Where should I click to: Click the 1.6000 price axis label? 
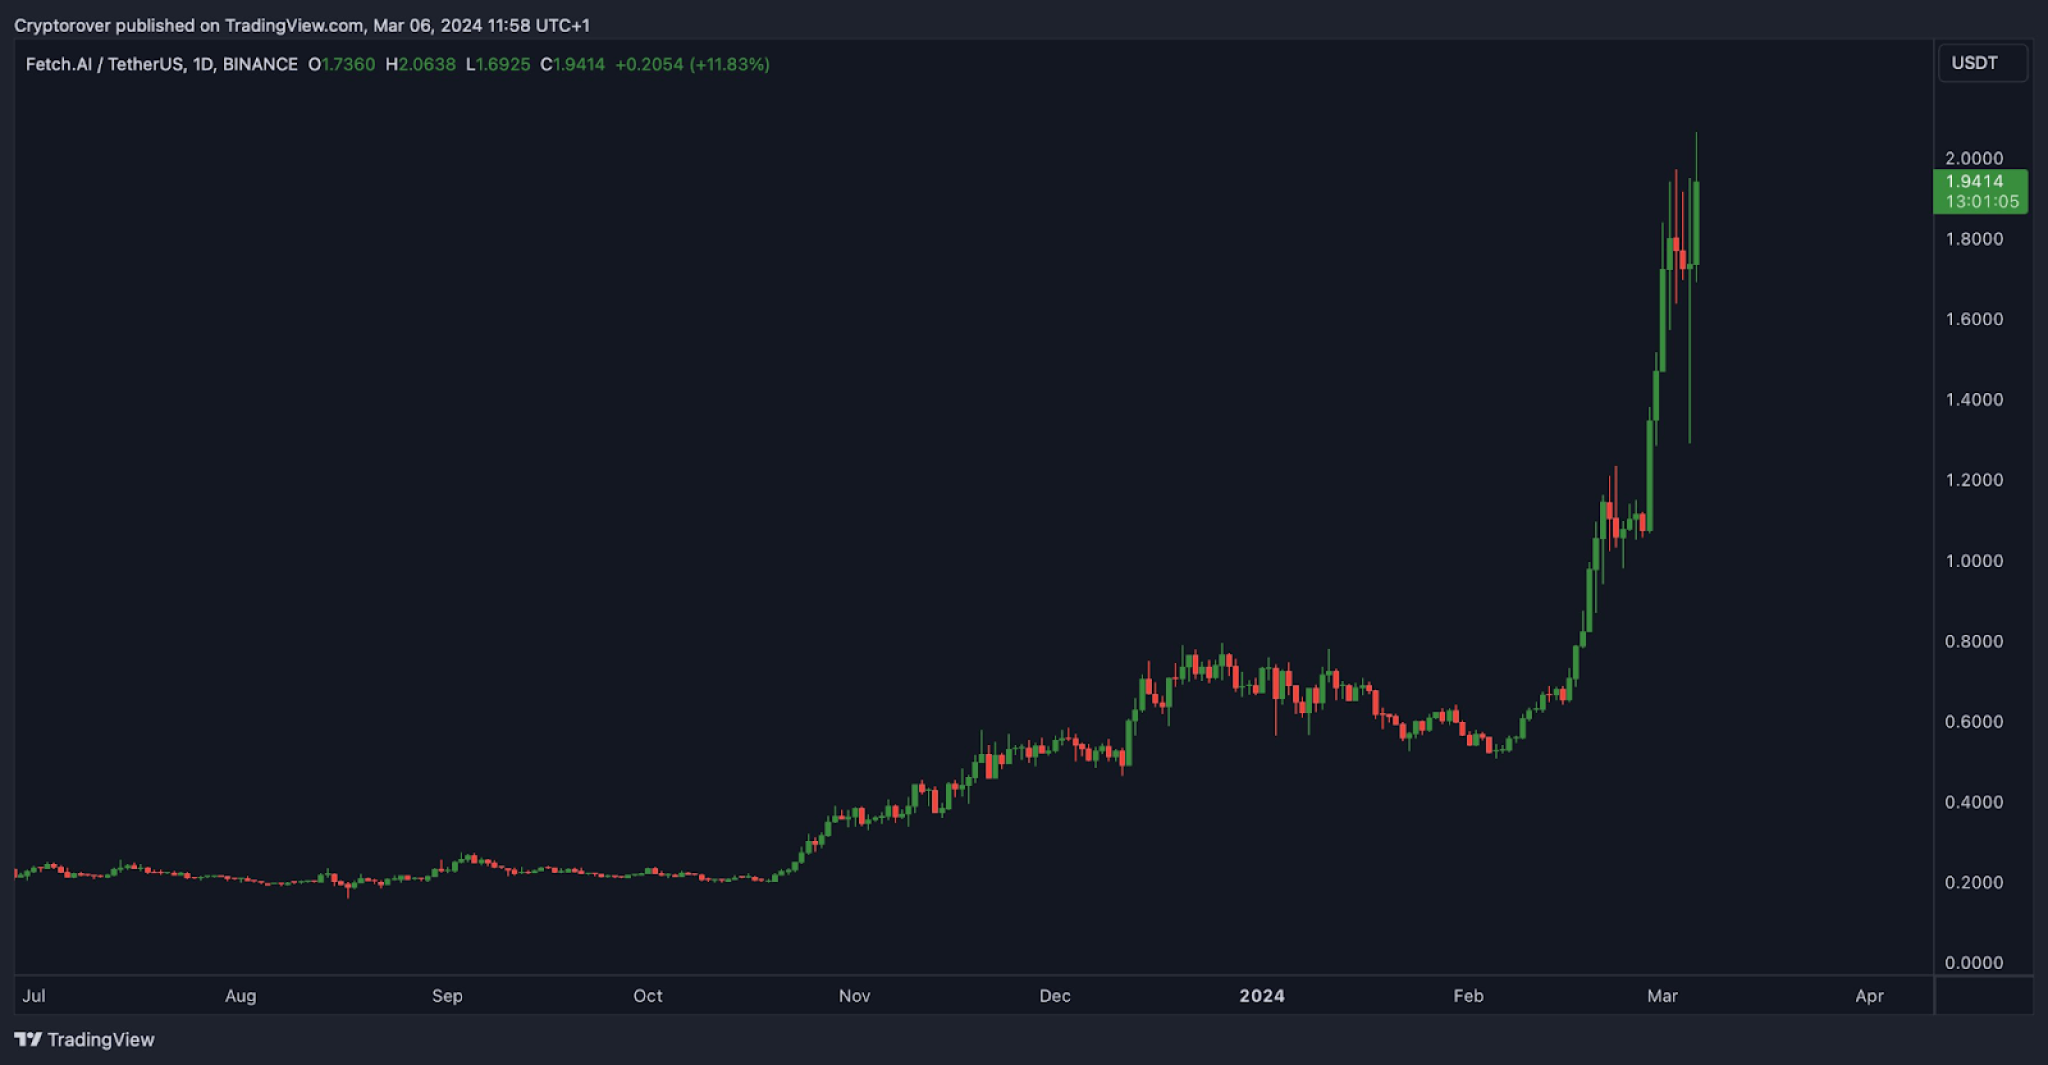[1974, 319]
